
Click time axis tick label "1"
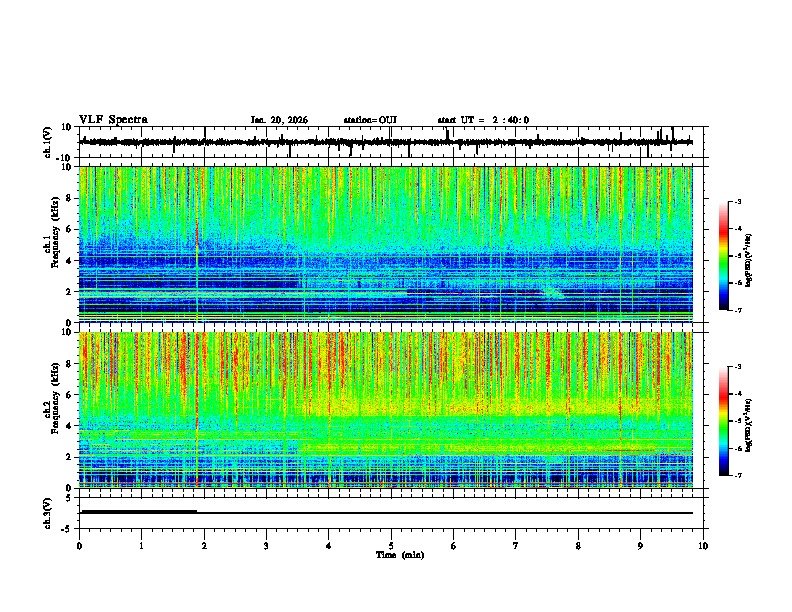point(141,546)
